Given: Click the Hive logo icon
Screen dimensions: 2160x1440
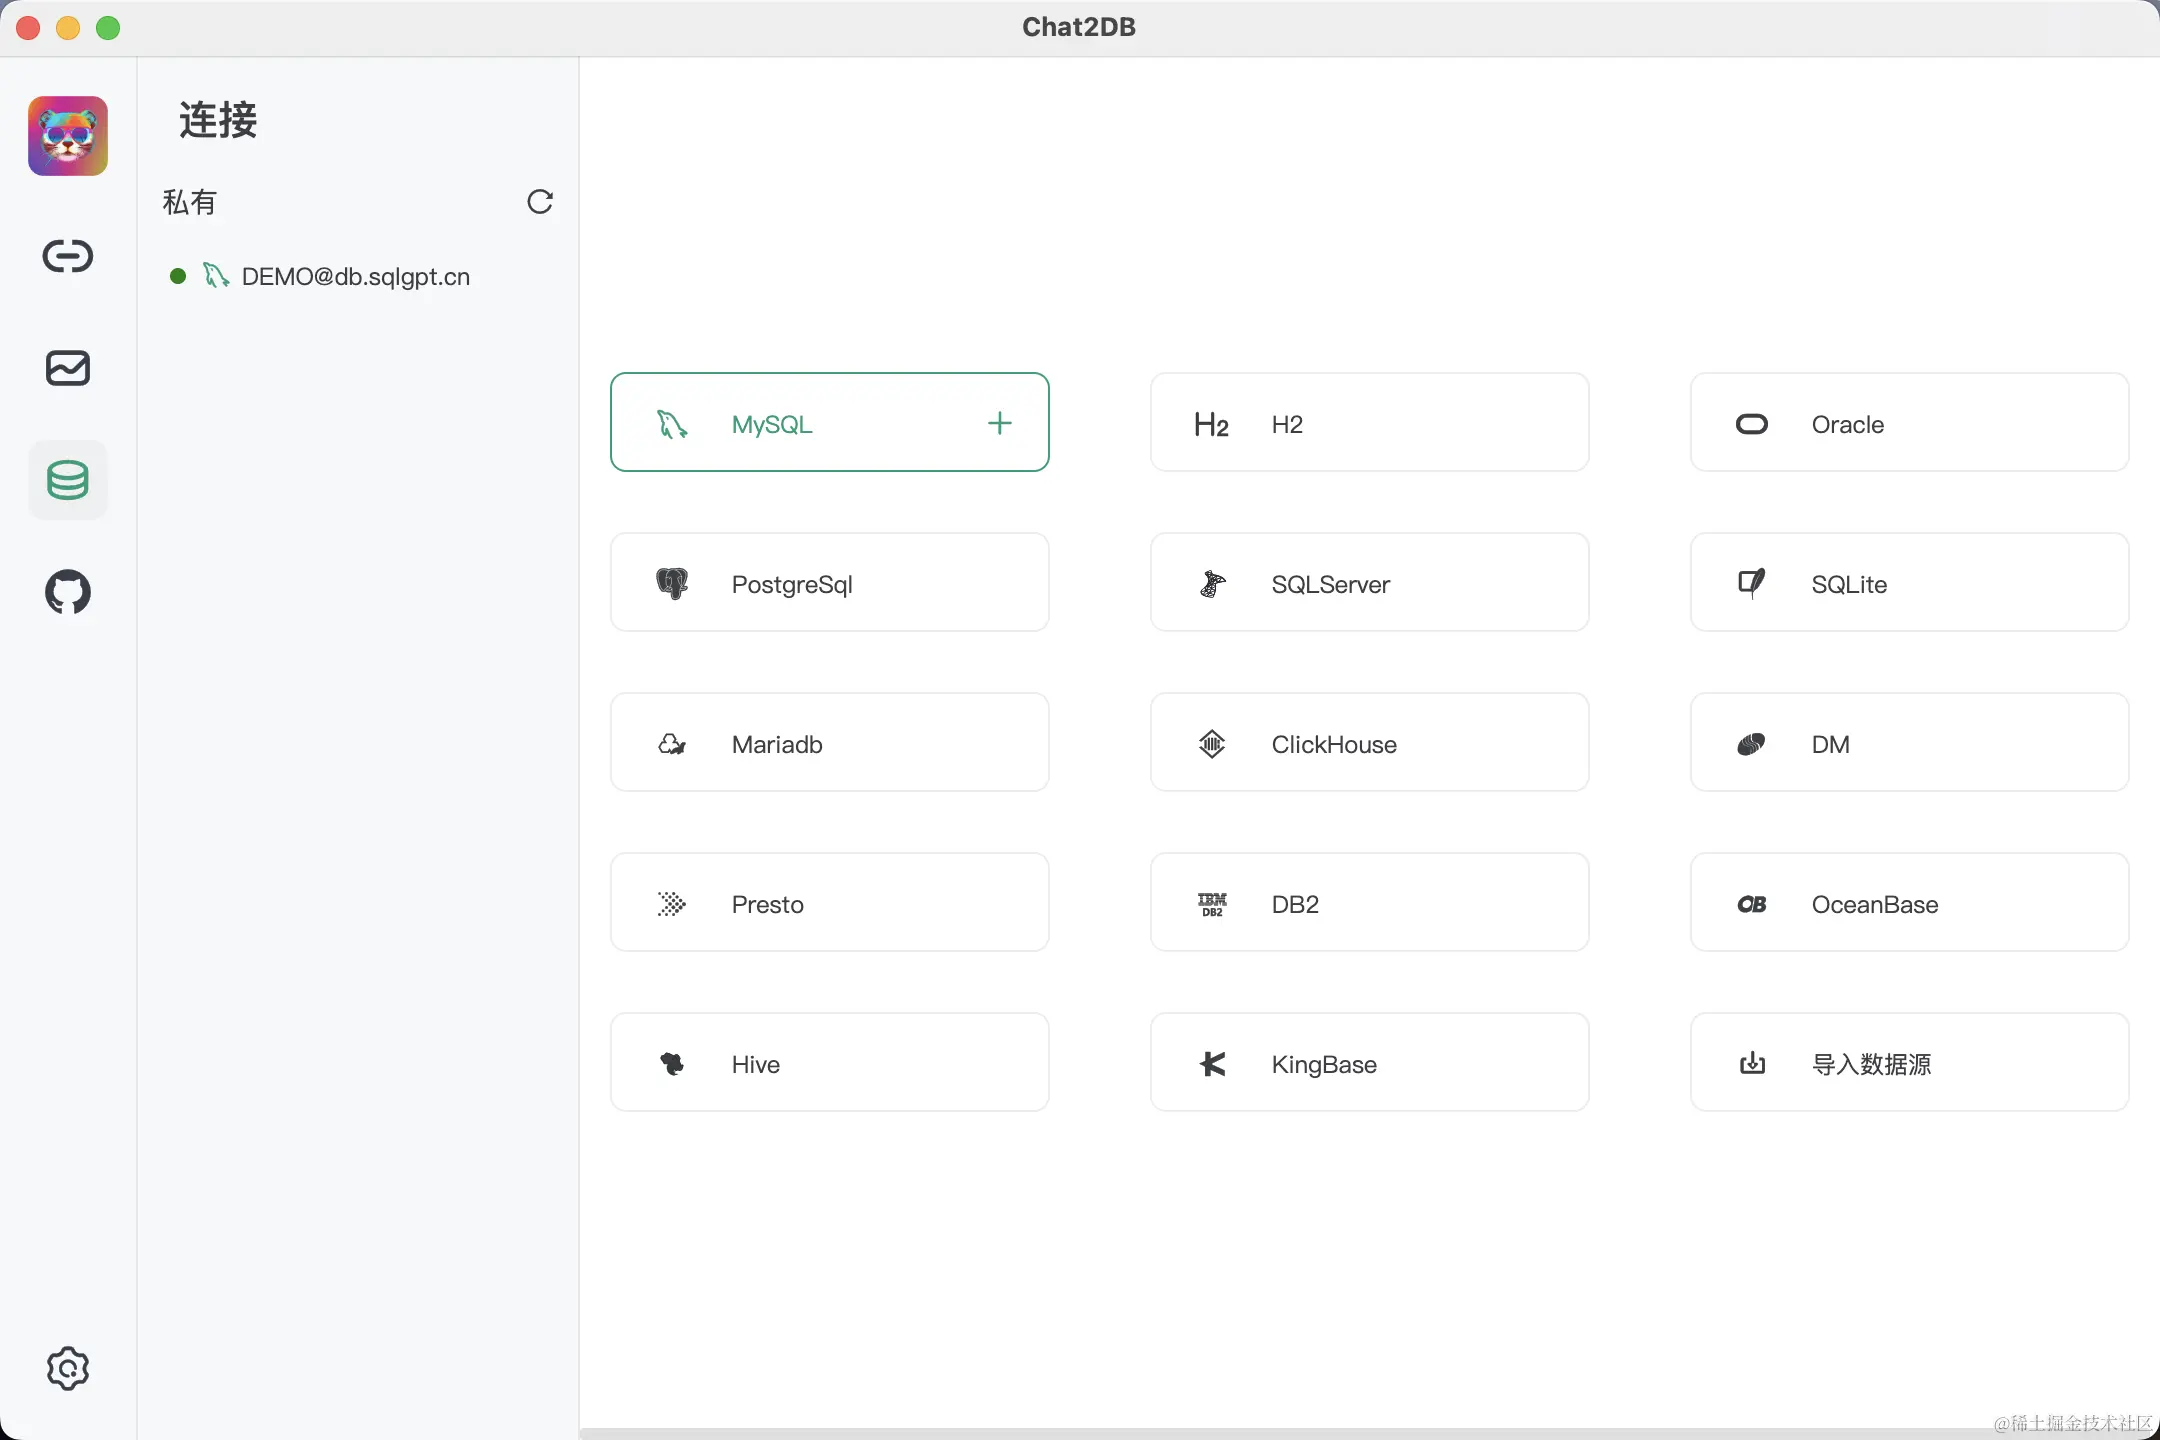Looking at the screenshot, I should click(x=672, y=1064).
